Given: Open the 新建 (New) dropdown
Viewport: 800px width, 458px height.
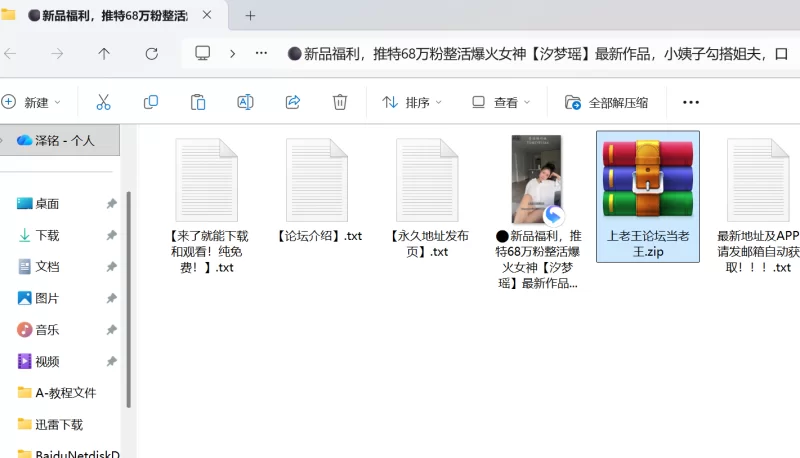Looking at the screenshot, I should point(32,102).
